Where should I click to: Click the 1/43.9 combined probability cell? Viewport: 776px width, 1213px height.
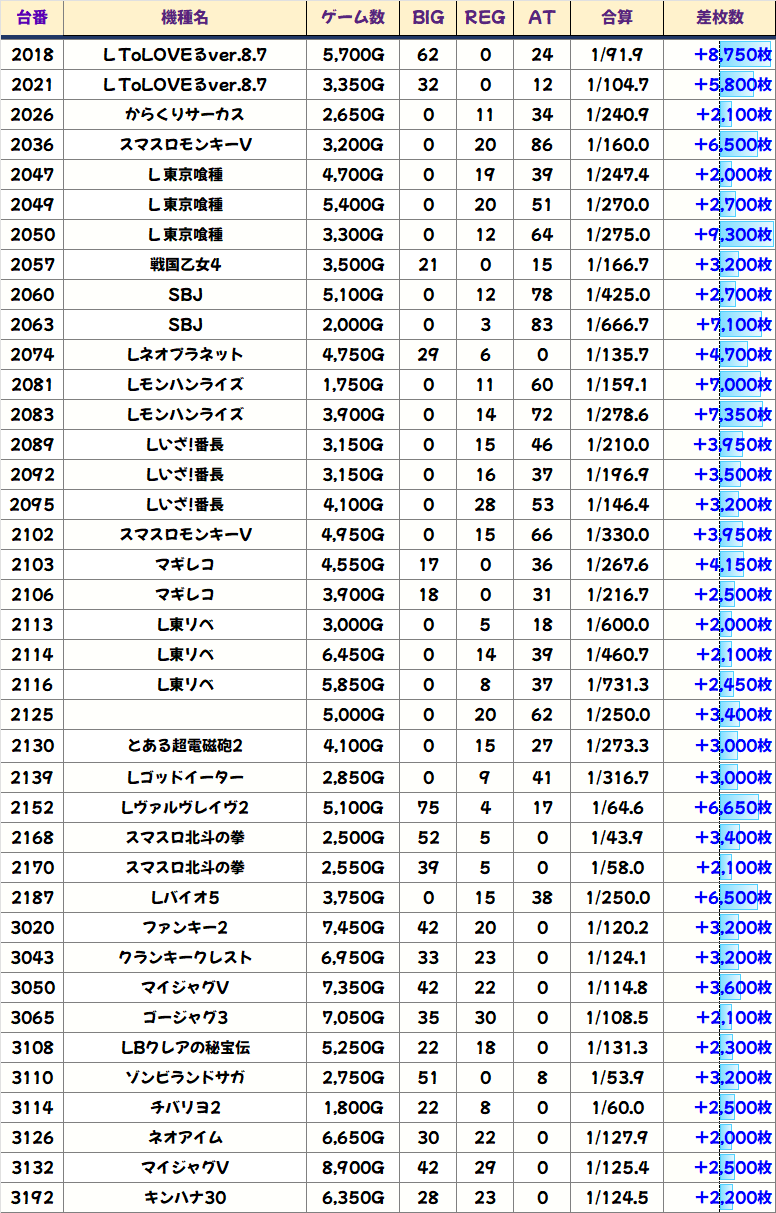pos(617,837)
